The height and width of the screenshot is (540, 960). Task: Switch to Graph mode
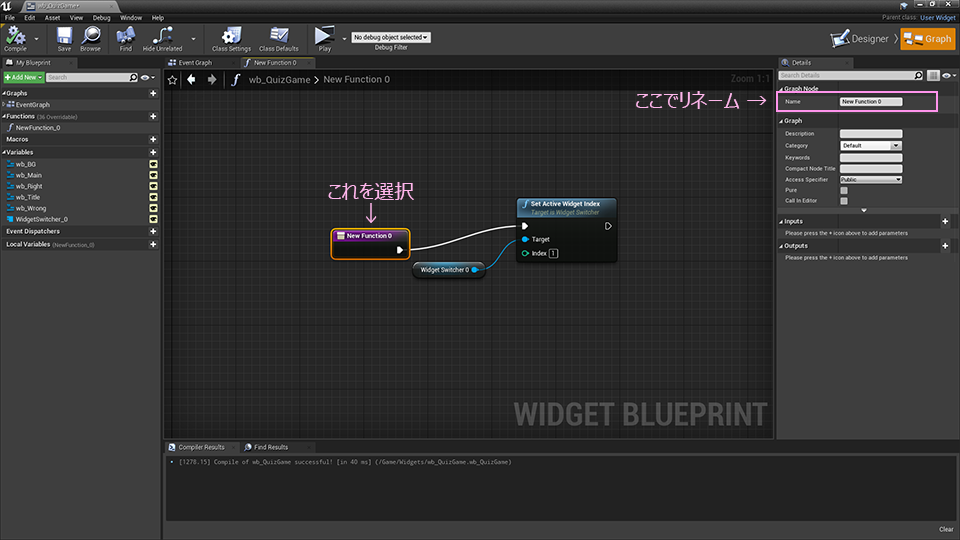928,39
